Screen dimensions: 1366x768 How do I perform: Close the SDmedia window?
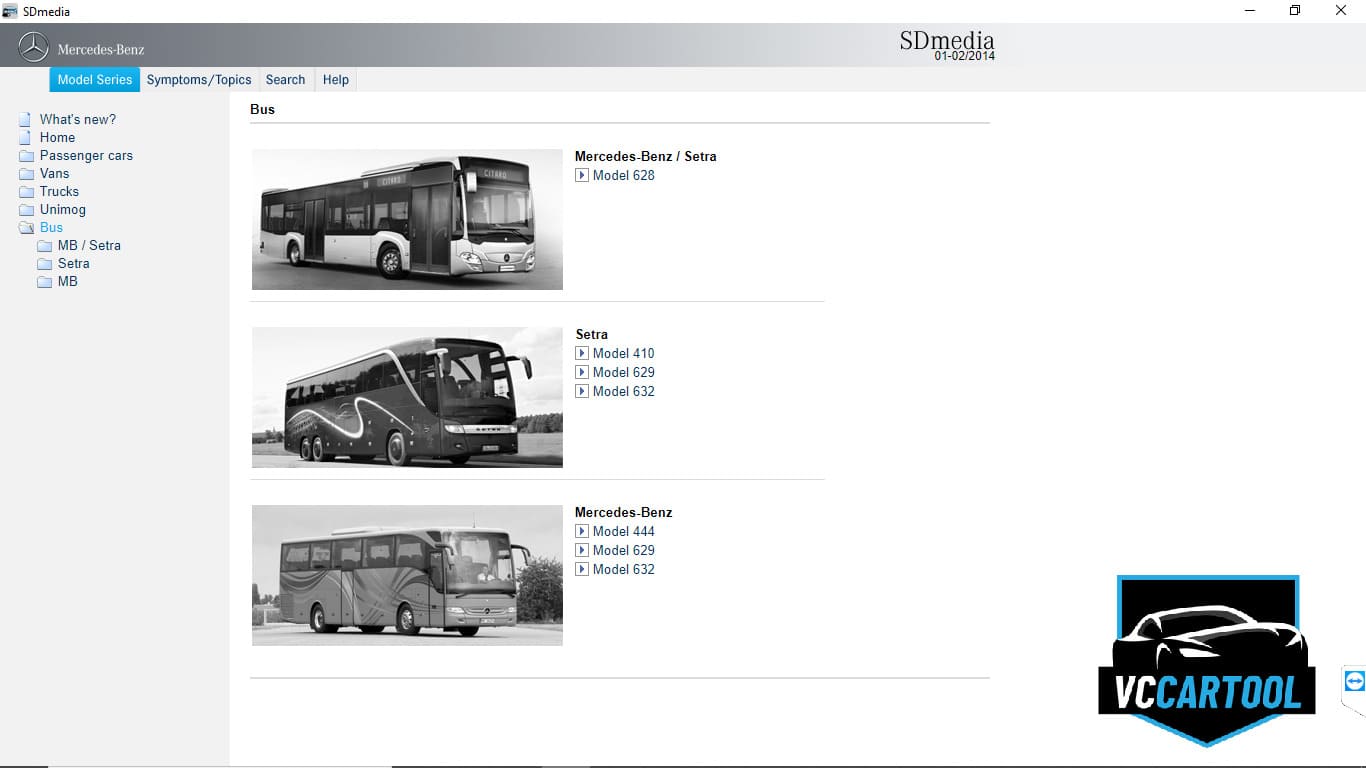1341,11
